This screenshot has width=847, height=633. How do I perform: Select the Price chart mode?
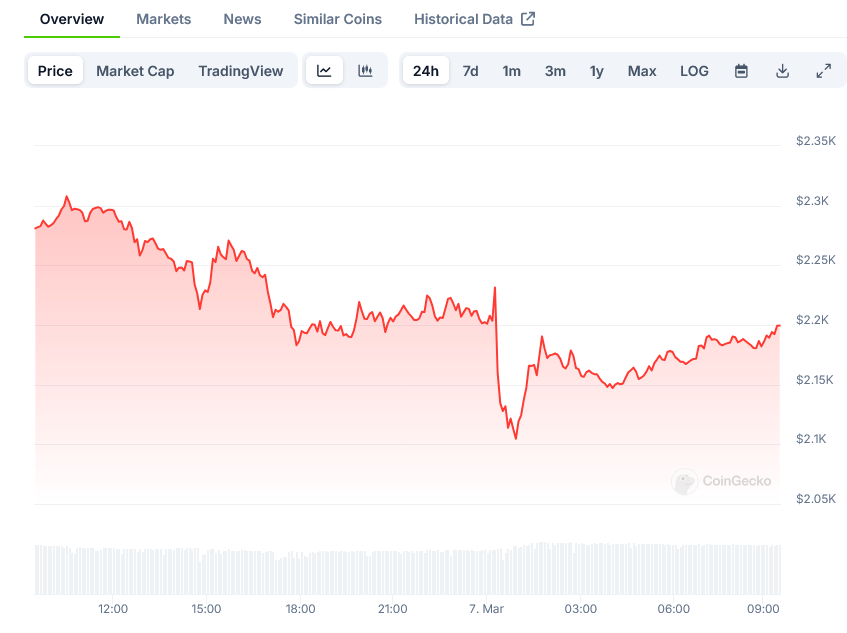[x=55, y=71]
